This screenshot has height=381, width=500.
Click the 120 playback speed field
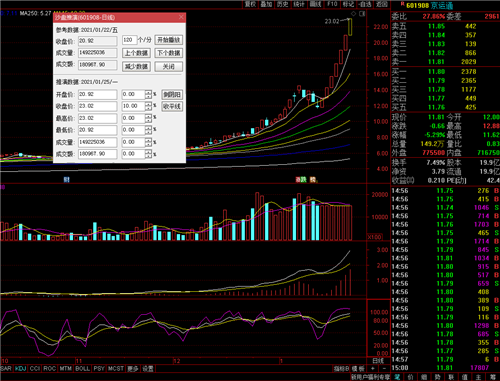point(130,40)
